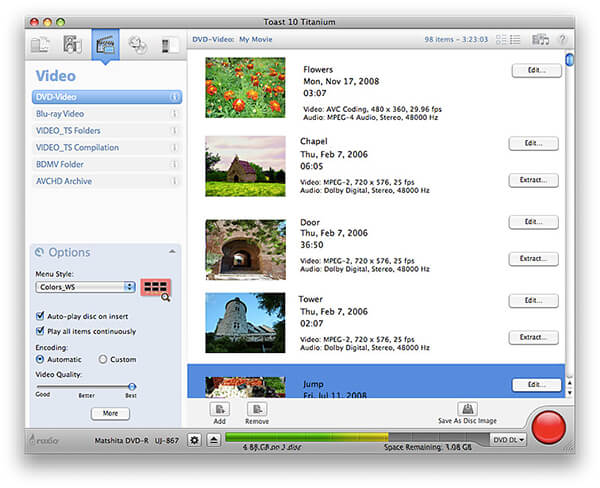Click the disc space usage bar
This screenshot has width=600, height=488.
click(357, 437)
